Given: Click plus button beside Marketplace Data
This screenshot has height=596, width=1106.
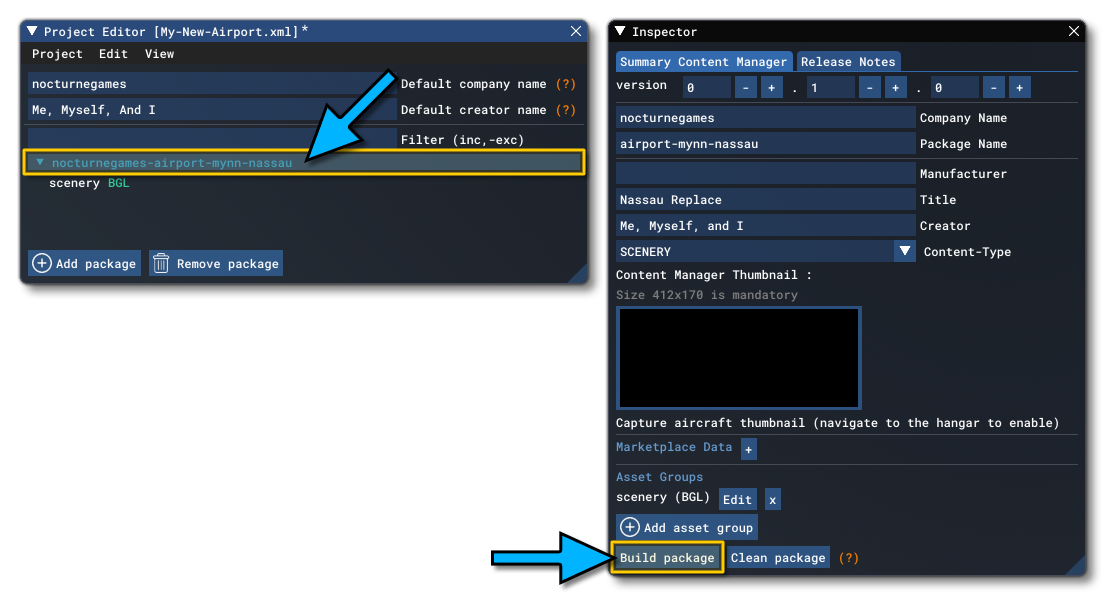Looking at the screenshot, I should click(x=749, y=449).
